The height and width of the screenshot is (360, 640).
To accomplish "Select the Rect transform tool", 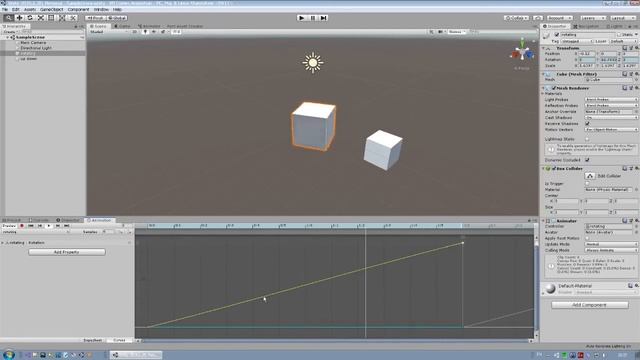I will tap(51, 18).
